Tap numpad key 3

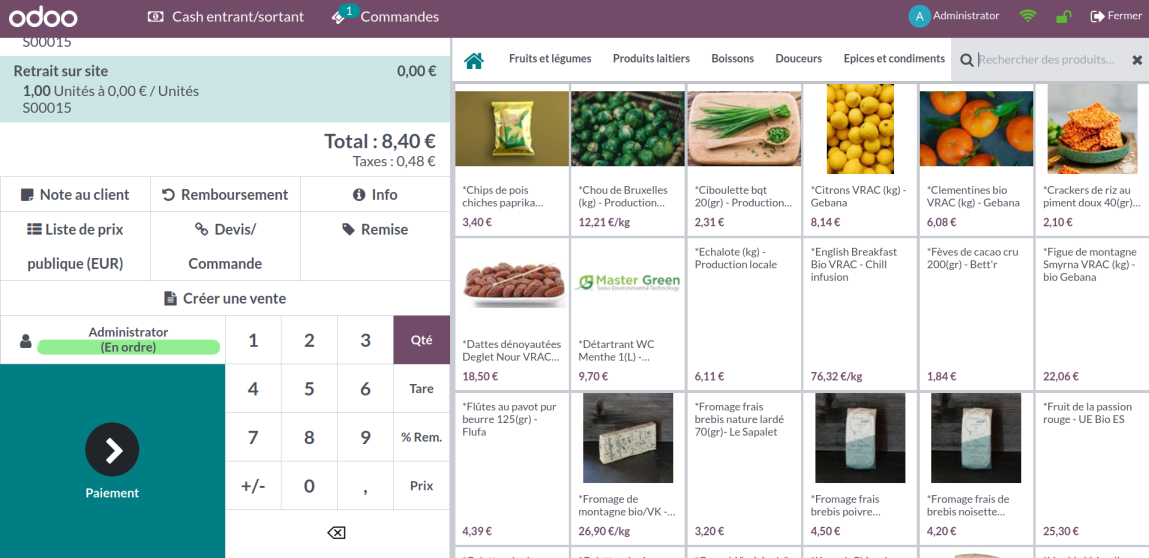(366, 340)
